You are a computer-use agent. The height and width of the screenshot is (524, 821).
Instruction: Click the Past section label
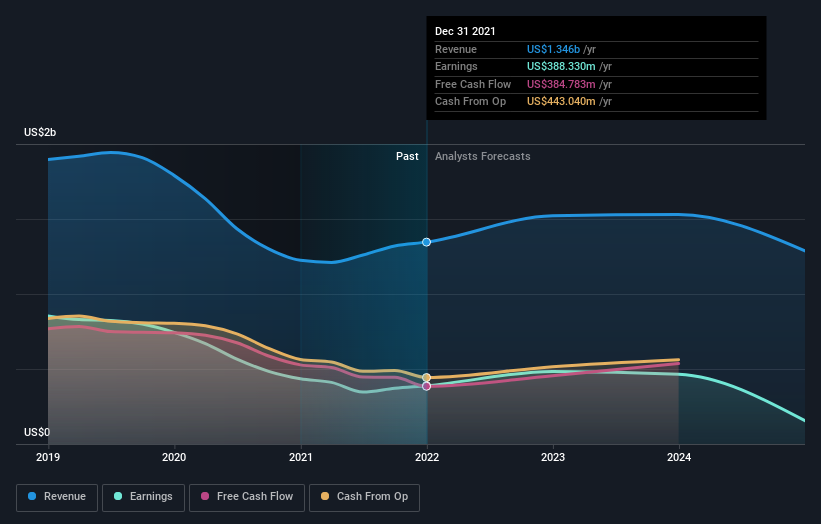pyautogui.click(x=407, y=156)
